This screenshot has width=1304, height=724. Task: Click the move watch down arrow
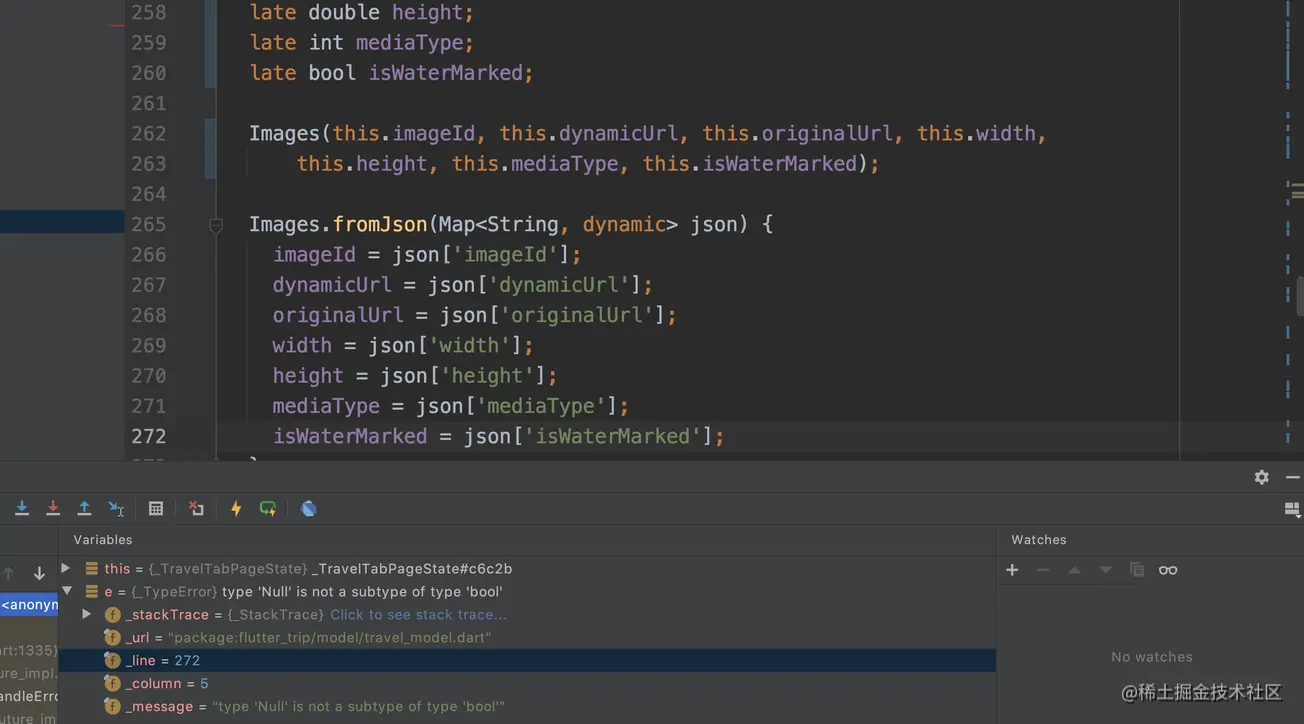point(1105,570)
